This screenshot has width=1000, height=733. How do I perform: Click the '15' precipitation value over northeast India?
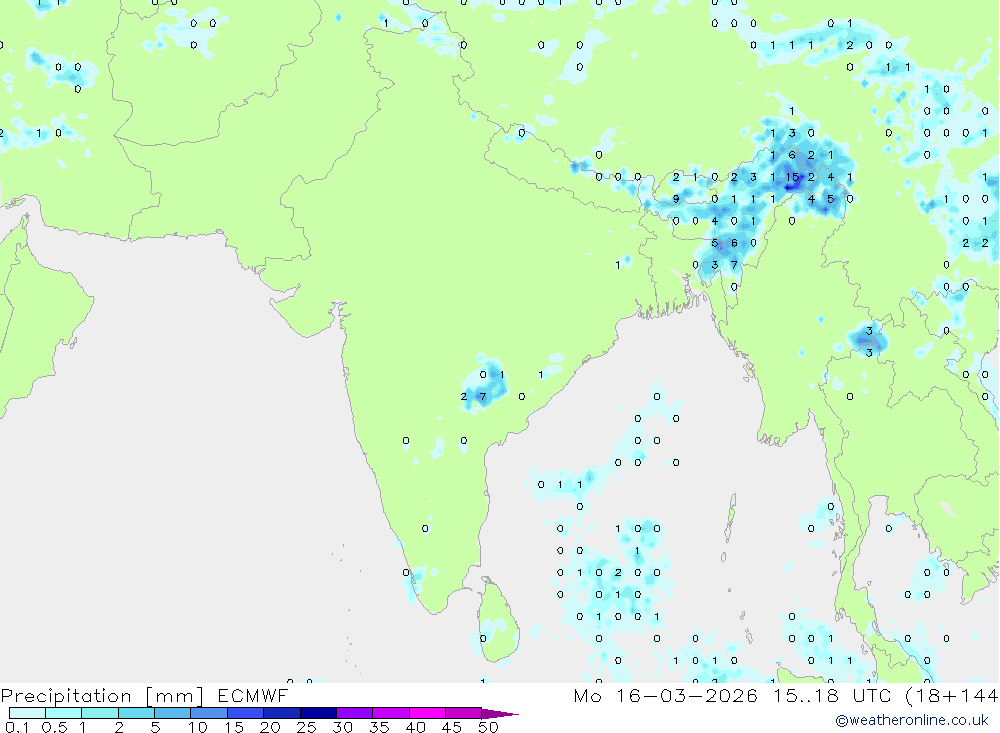791,177
